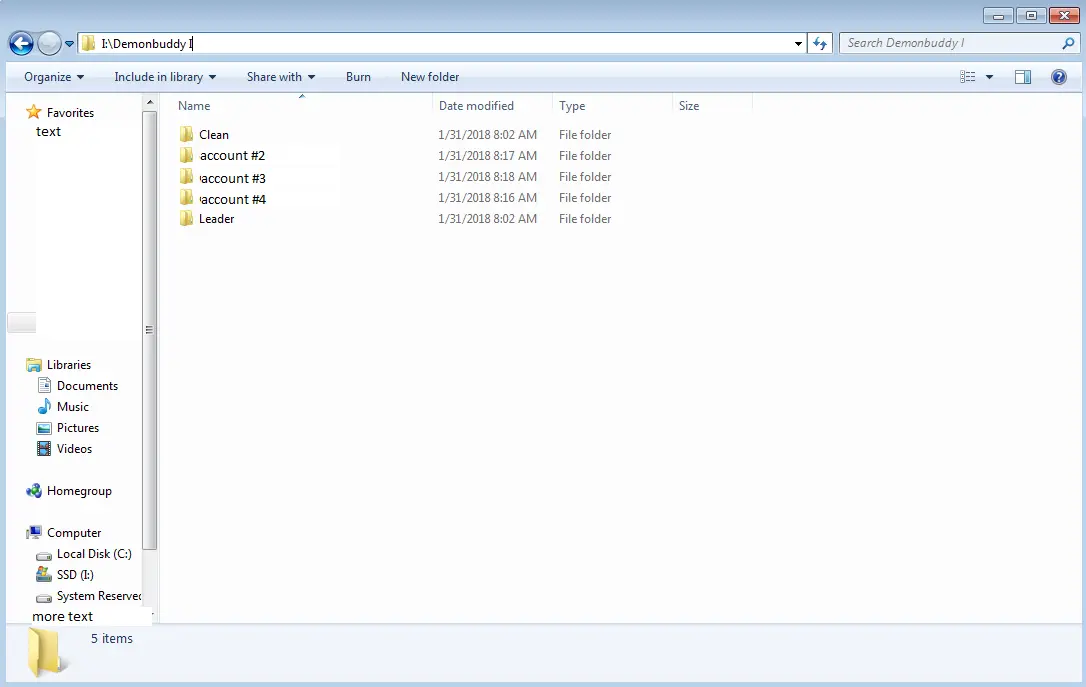The image size is (1086, 687).
Task: Select Favorites in navigation pane
Action: point(70,113)
